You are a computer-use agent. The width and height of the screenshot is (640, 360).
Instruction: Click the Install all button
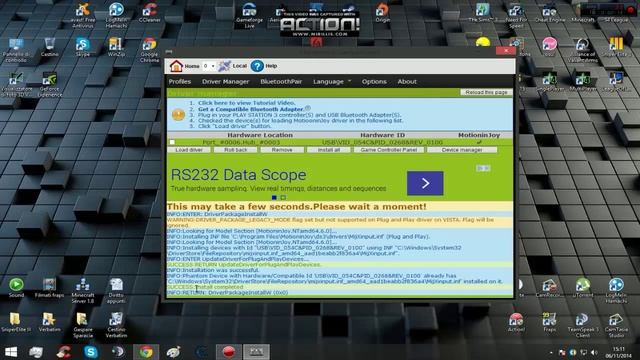[329, 150]
